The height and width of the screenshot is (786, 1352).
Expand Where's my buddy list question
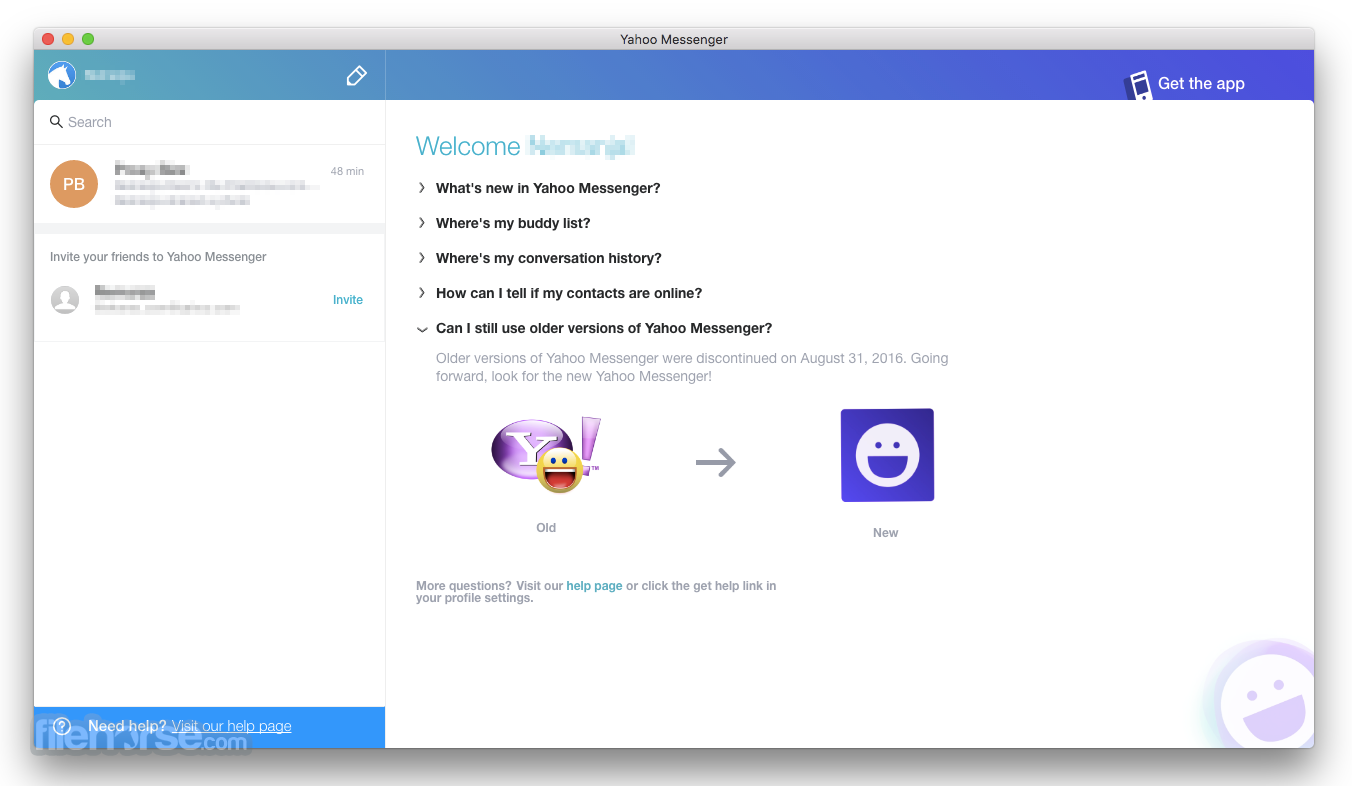(513, 223)
